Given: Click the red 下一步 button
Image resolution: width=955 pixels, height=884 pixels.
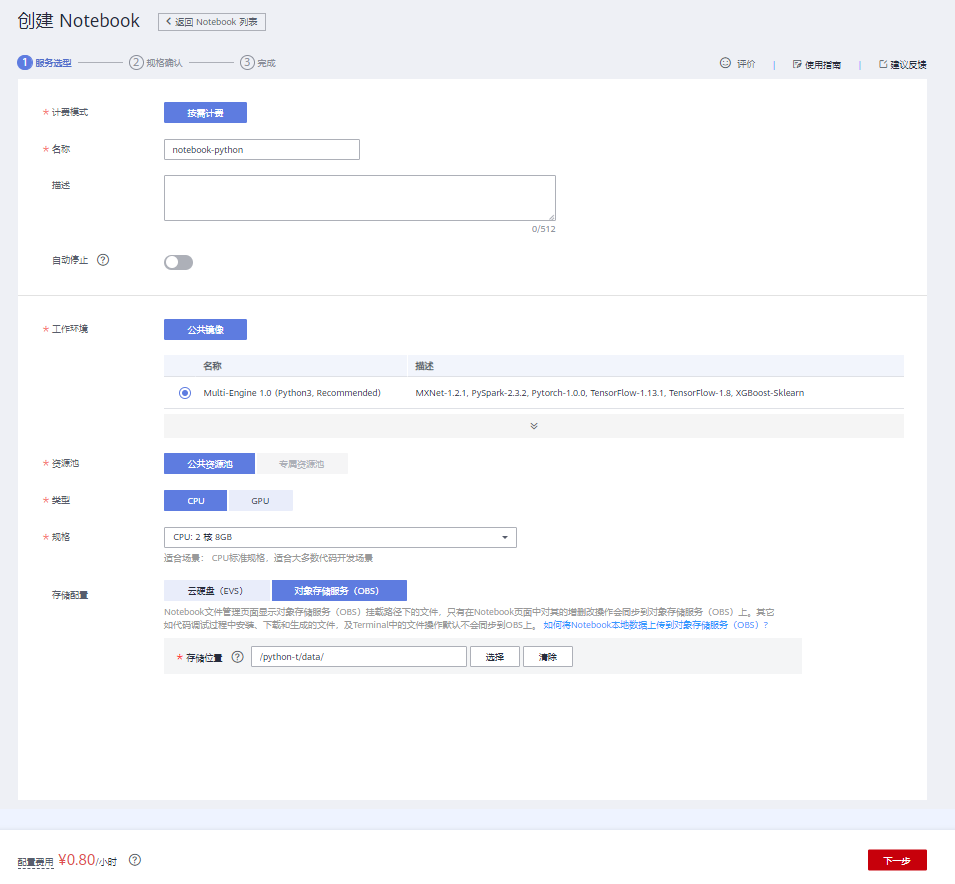Looking at the screenshot, I should (x=897, y=860).
